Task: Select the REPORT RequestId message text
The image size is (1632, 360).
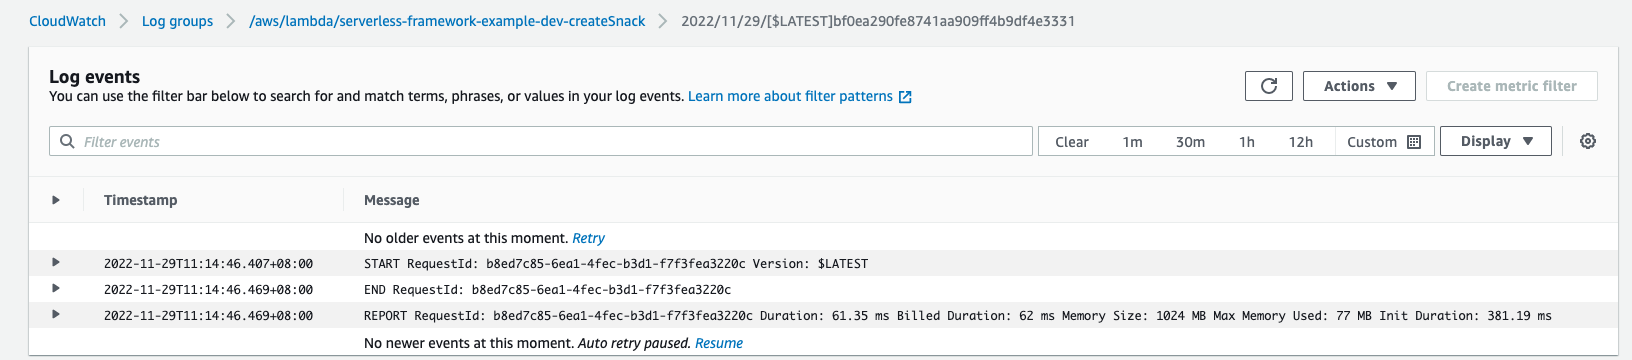Action: [958, 316]
